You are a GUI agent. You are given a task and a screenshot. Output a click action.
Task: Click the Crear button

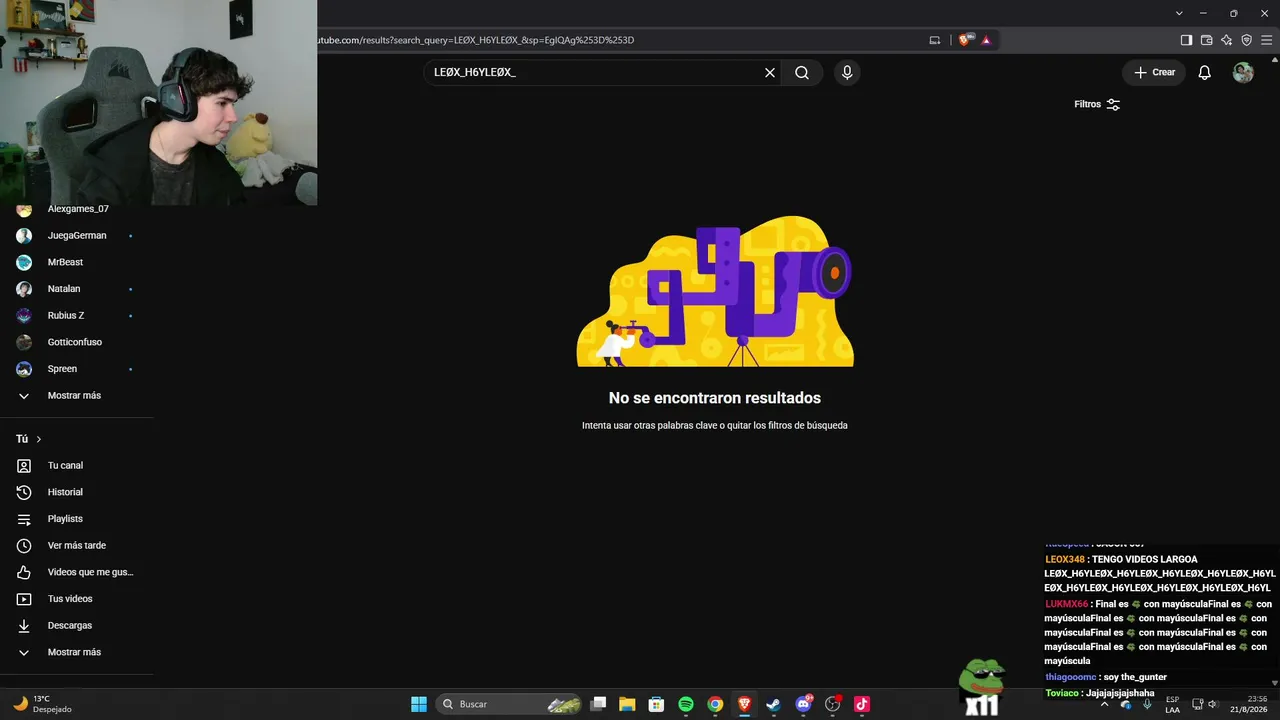pos(1154,72)
